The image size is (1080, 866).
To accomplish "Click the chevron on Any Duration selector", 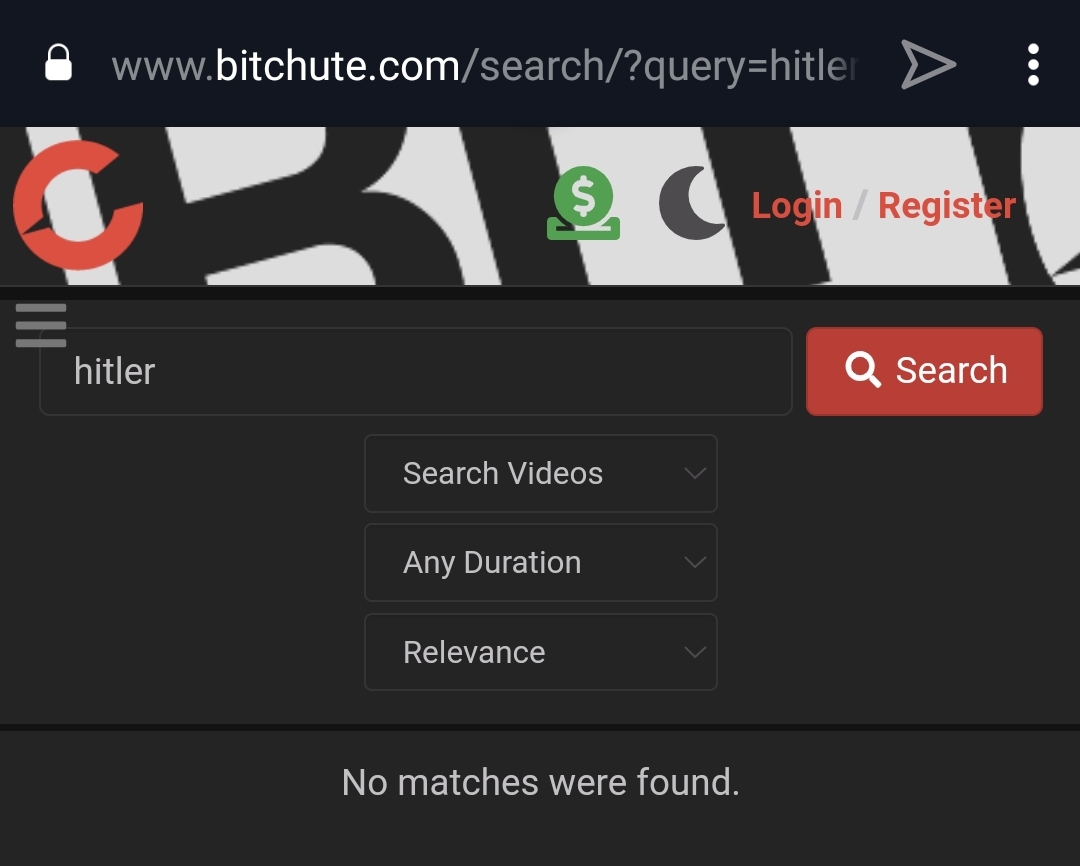I will pos(695,562).
